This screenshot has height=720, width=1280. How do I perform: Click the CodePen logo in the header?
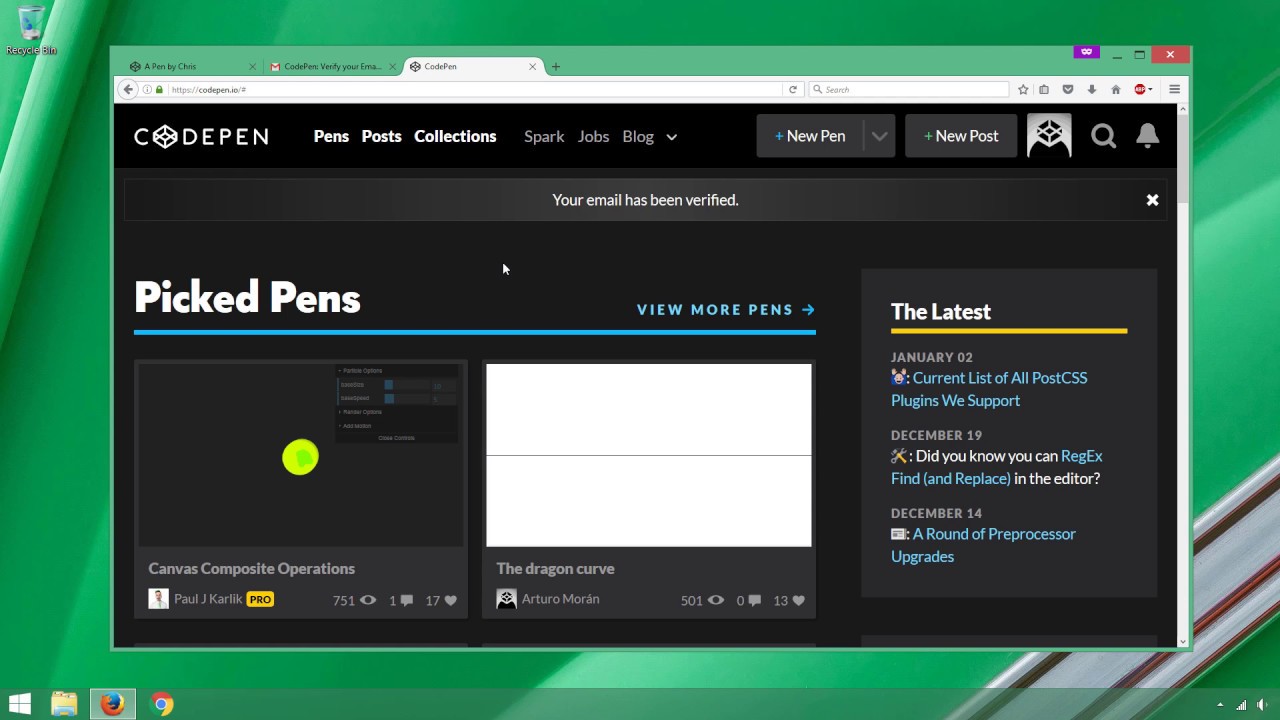click(x=201, y=137)
